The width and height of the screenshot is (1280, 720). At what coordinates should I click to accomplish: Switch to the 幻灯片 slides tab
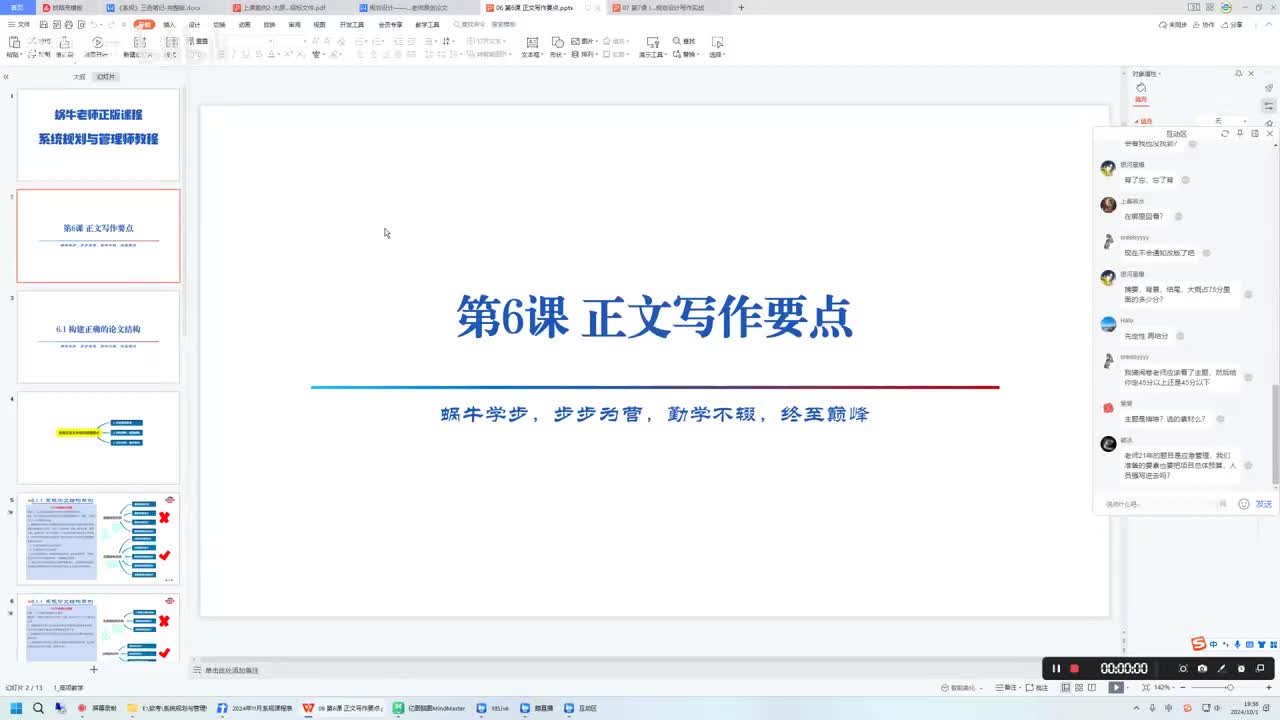(106, 77)
